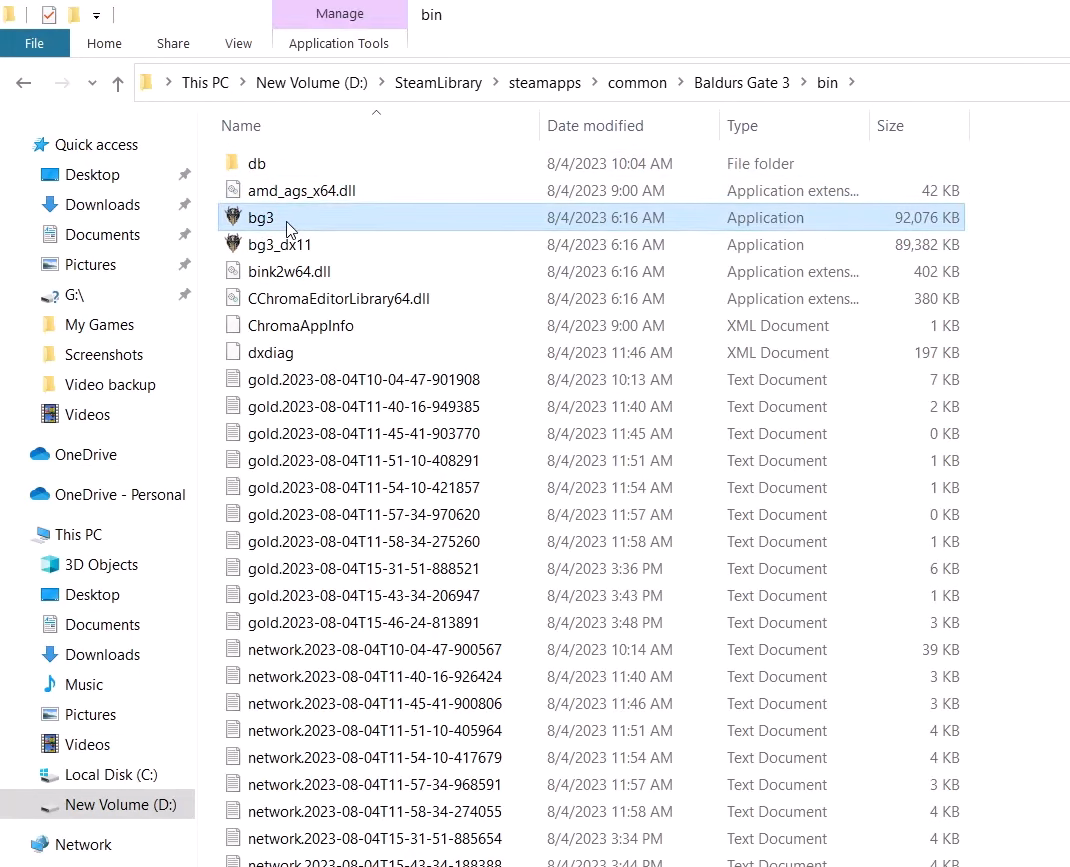Click the Music note icon

coord(50,684)
